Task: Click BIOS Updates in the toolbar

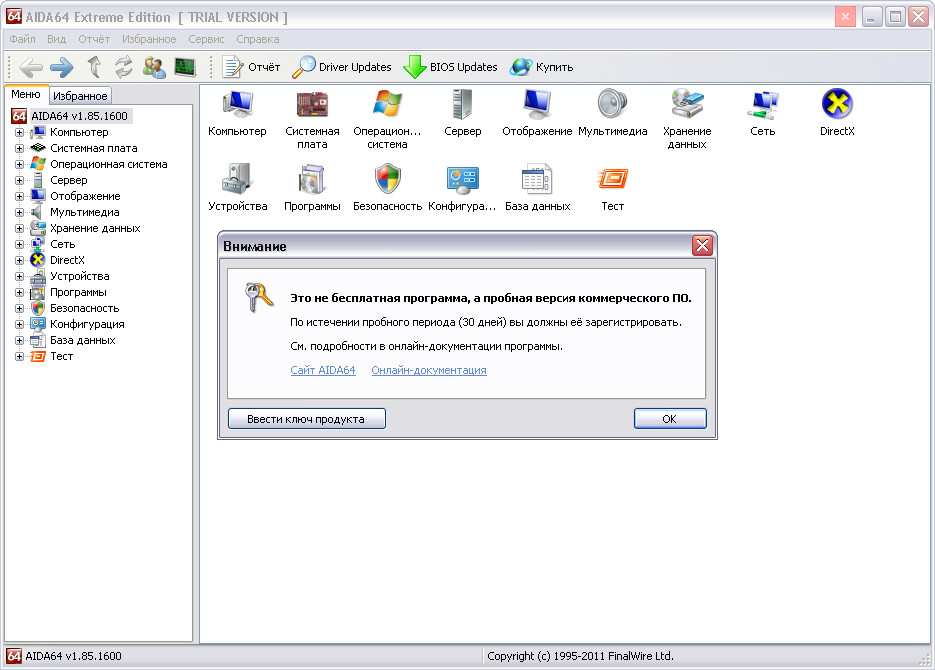Action: [450, 67]
